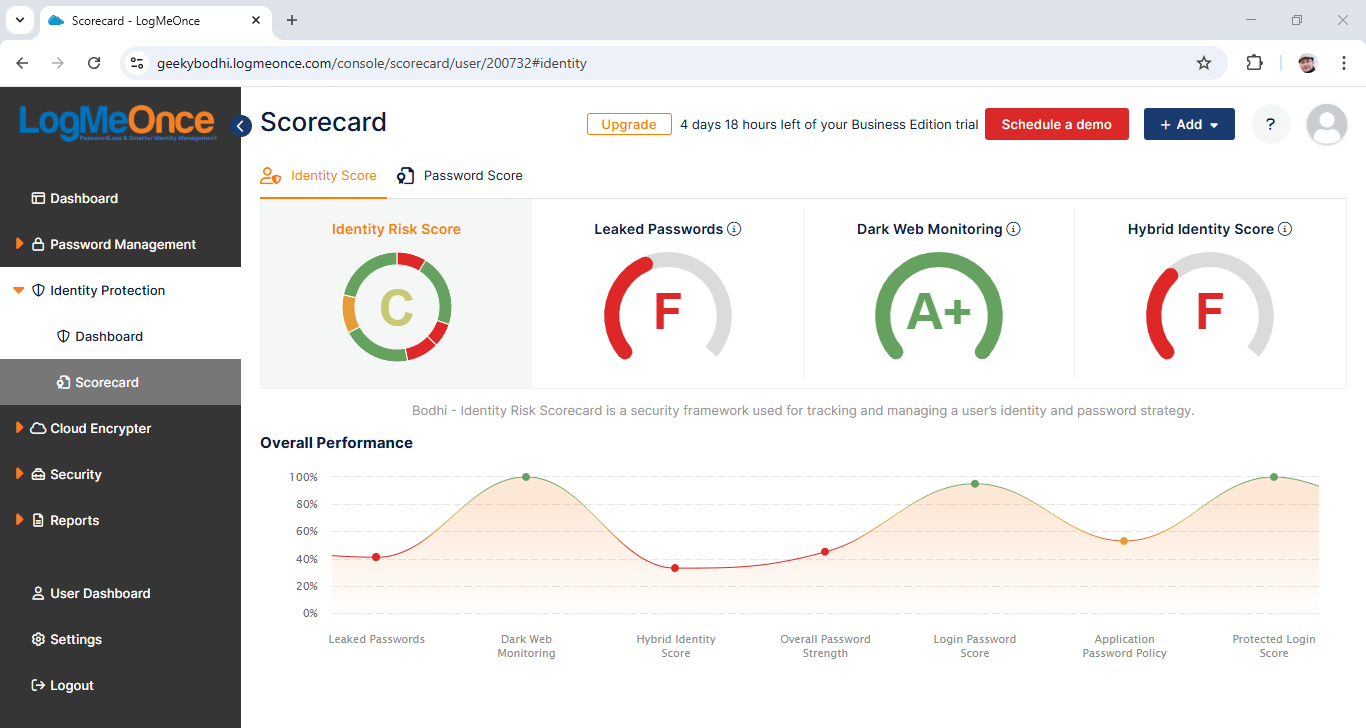Click the Scorecard page title
1366x728 pixels.
323,122
